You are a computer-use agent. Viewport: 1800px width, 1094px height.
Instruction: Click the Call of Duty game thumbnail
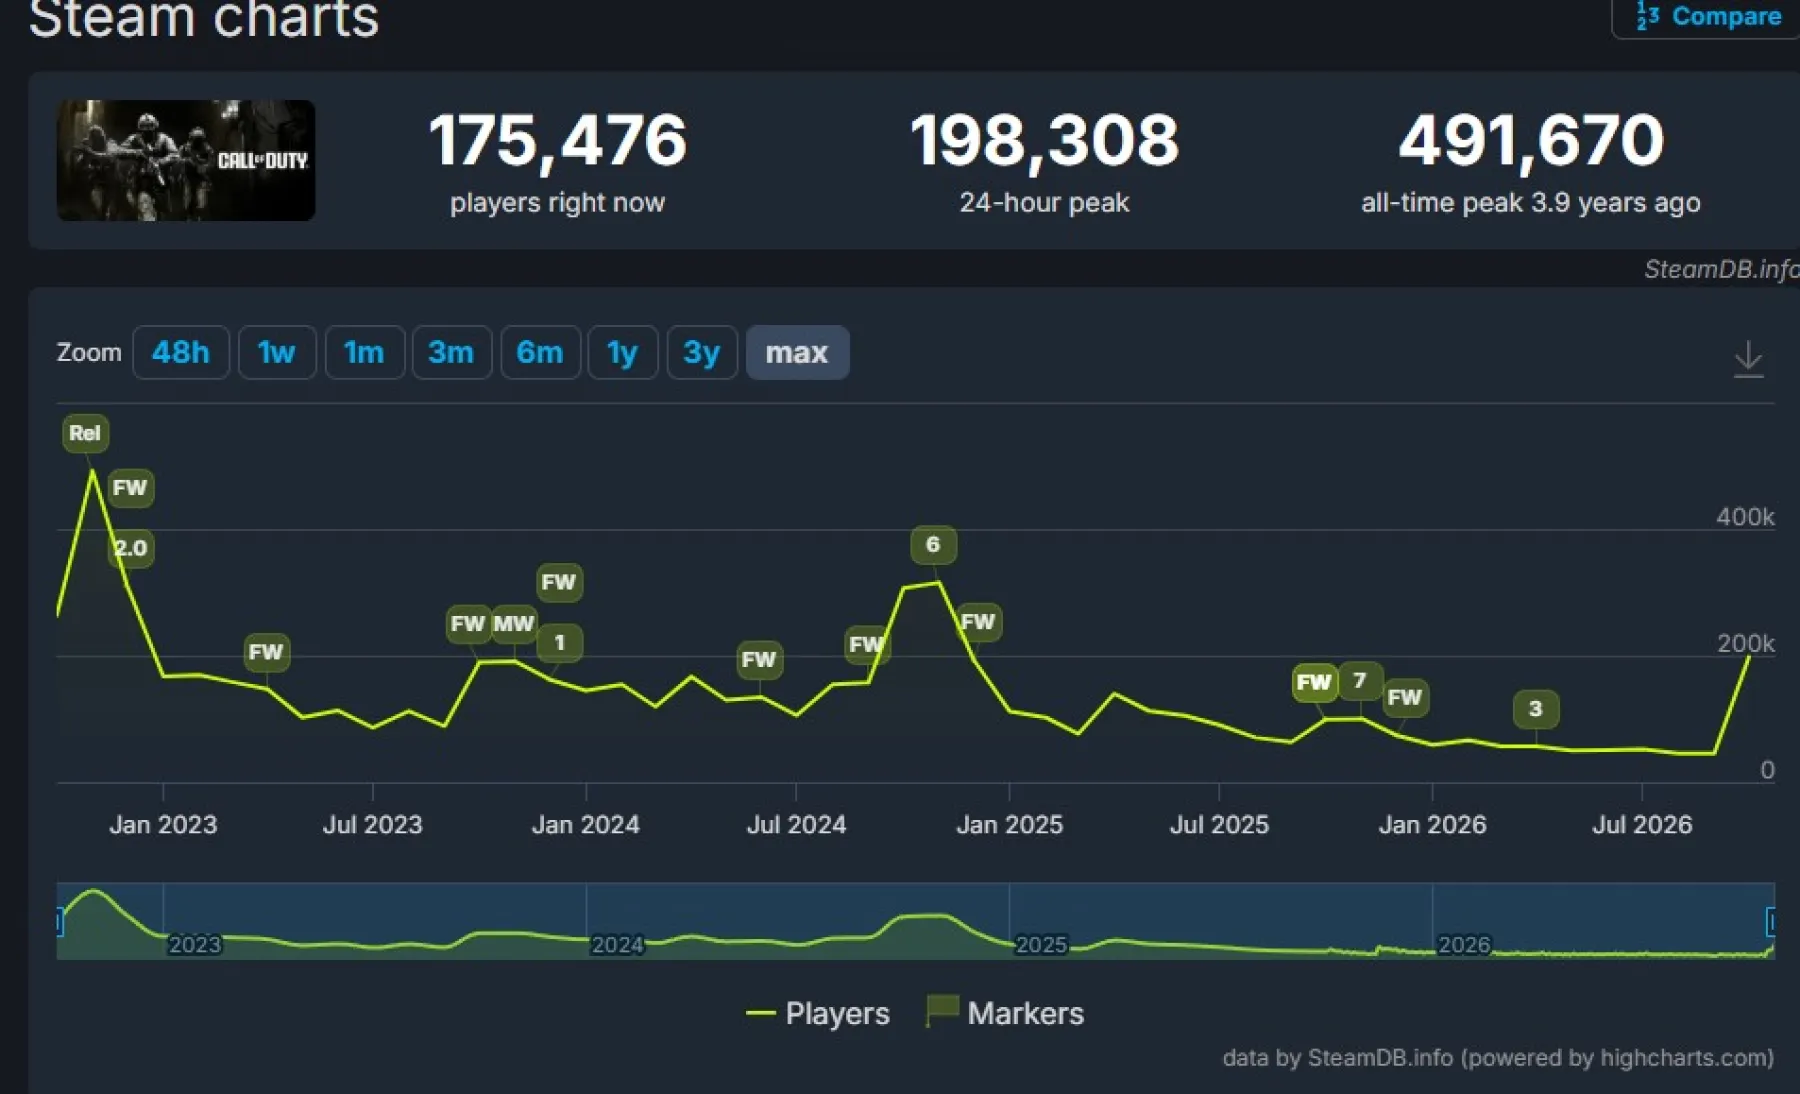tap(186, 160)
